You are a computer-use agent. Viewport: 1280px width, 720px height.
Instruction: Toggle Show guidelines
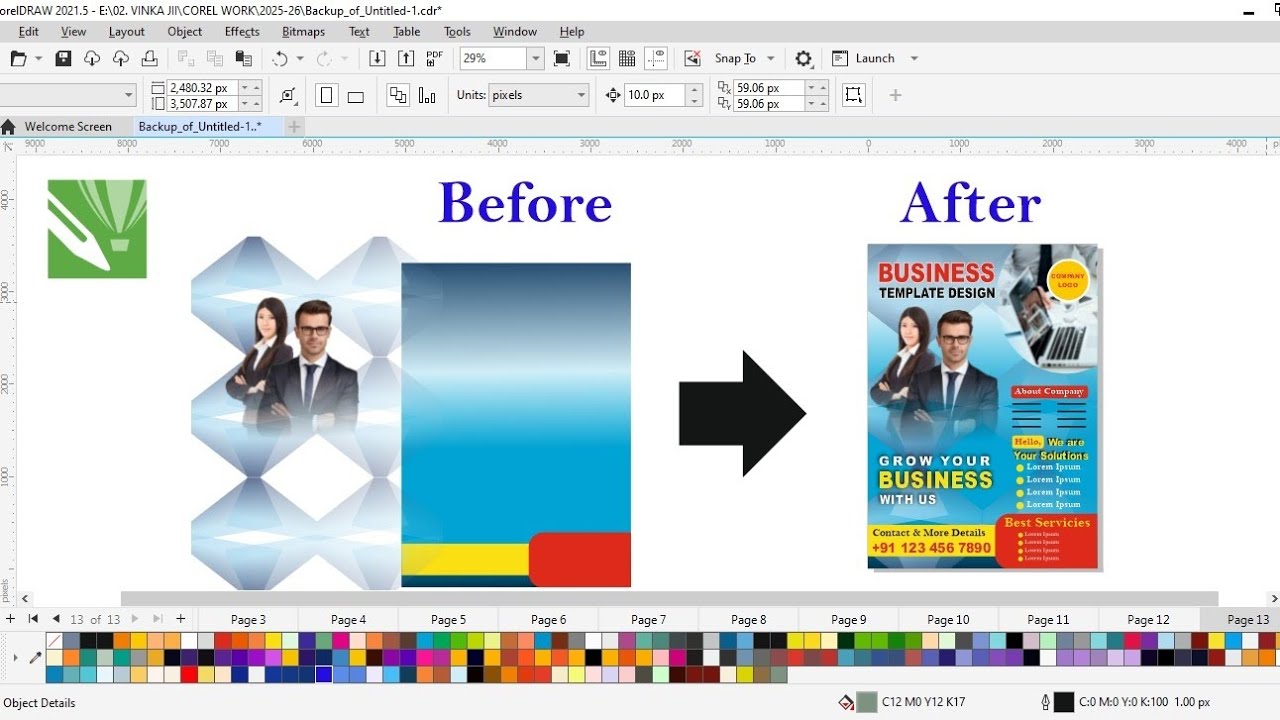tap(656, 59)
